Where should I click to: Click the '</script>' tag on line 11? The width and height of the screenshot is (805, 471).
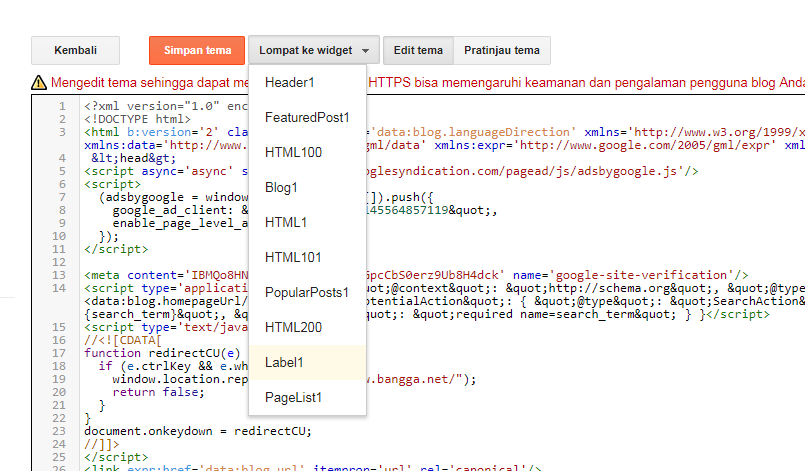[x=116, y=249]
